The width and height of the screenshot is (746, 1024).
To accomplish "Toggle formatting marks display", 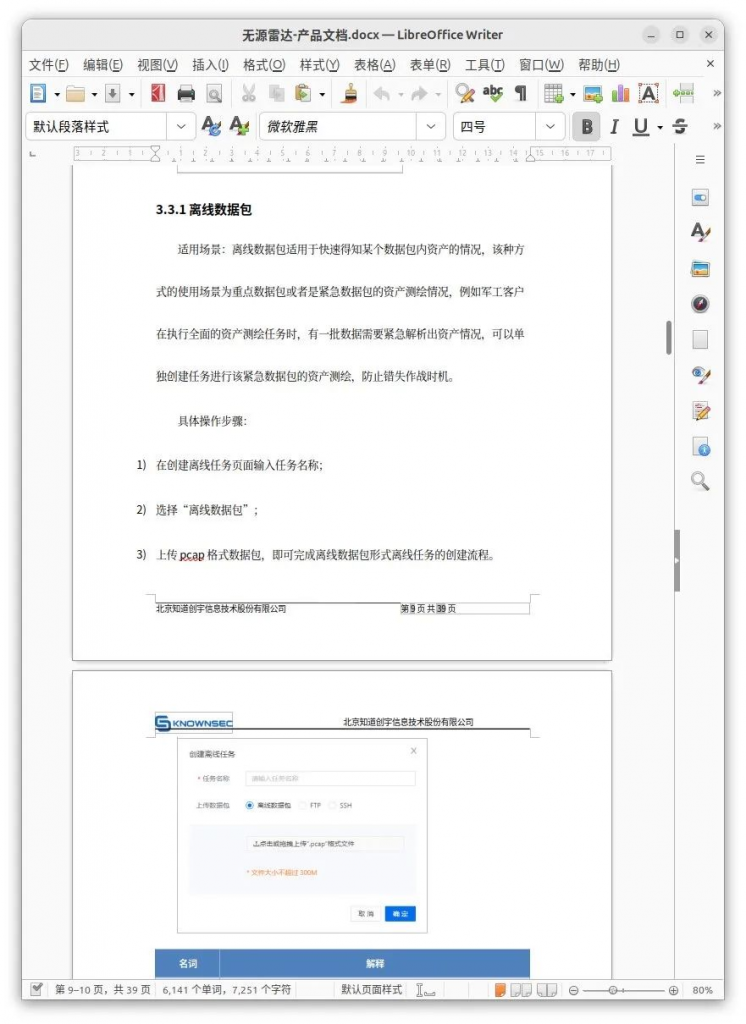I will click(x=520, y=94).
